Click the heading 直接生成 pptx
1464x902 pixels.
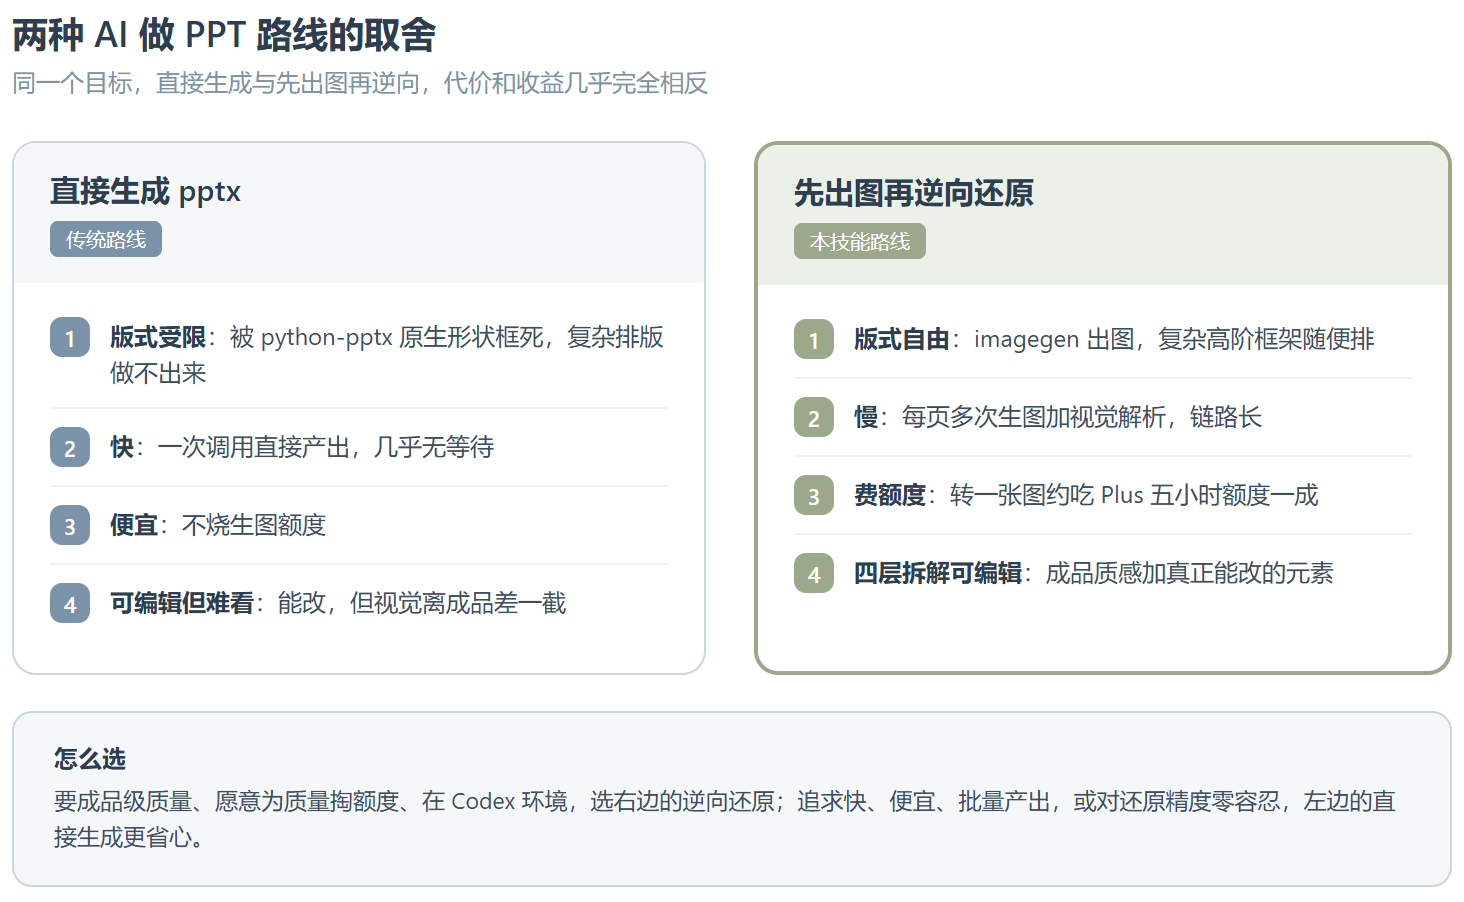coord(146,191)
